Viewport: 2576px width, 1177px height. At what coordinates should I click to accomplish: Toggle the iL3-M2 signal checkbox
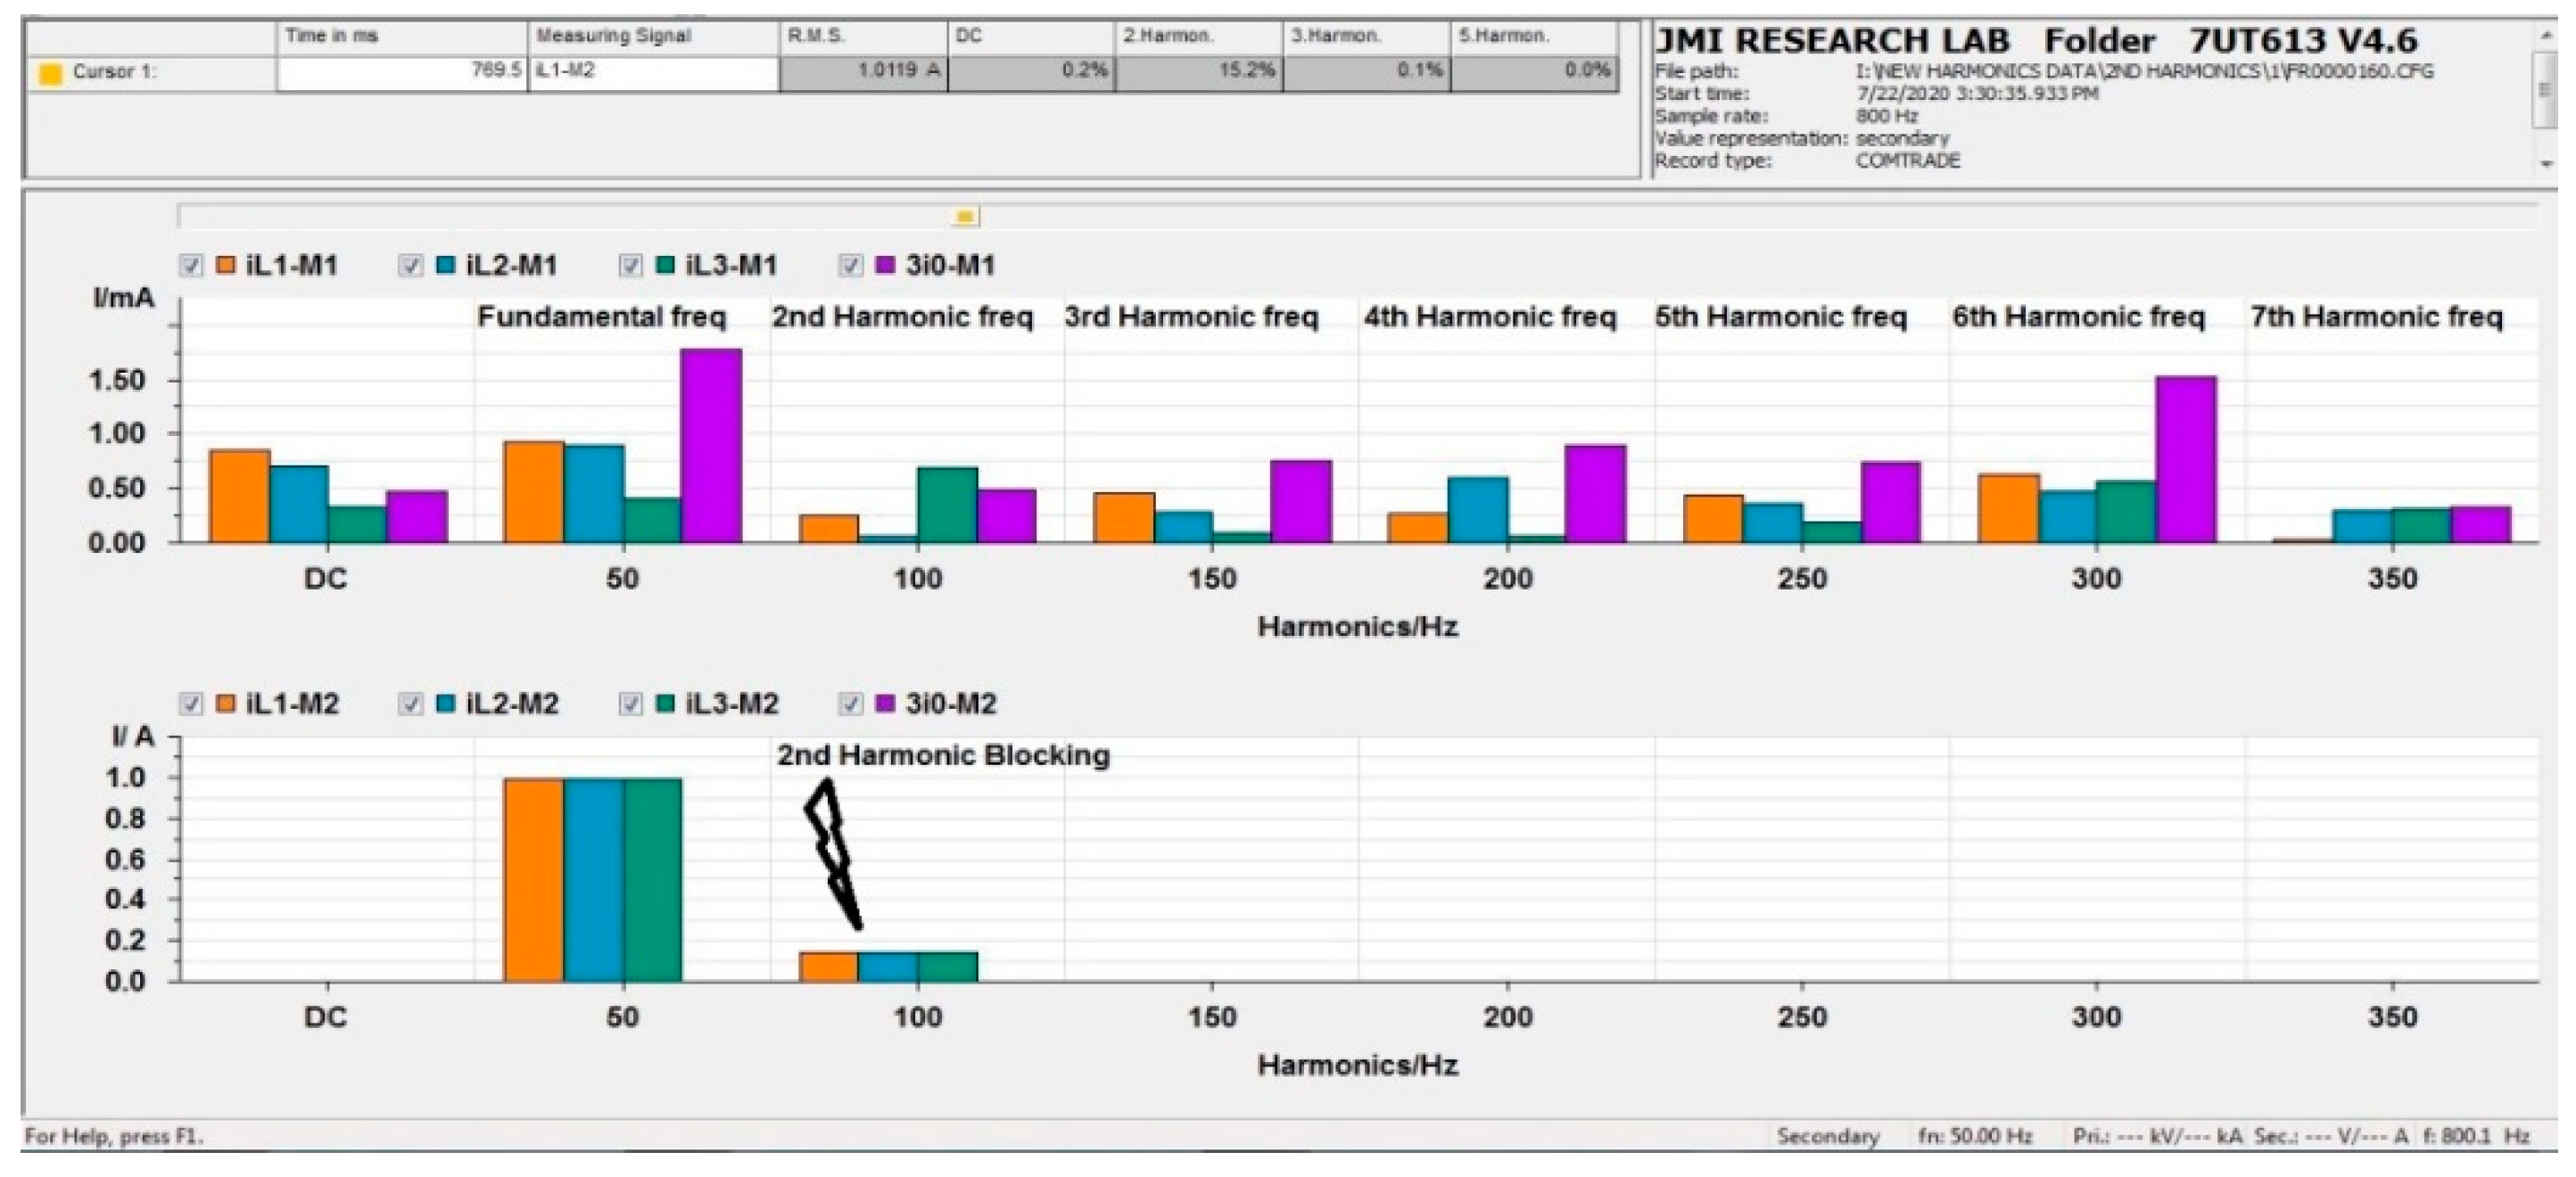(x=630, y=704)
